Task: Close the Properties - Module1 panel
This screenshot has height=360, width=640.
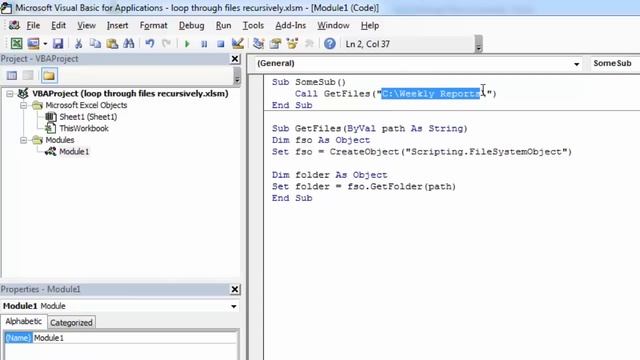Action: 235,289
